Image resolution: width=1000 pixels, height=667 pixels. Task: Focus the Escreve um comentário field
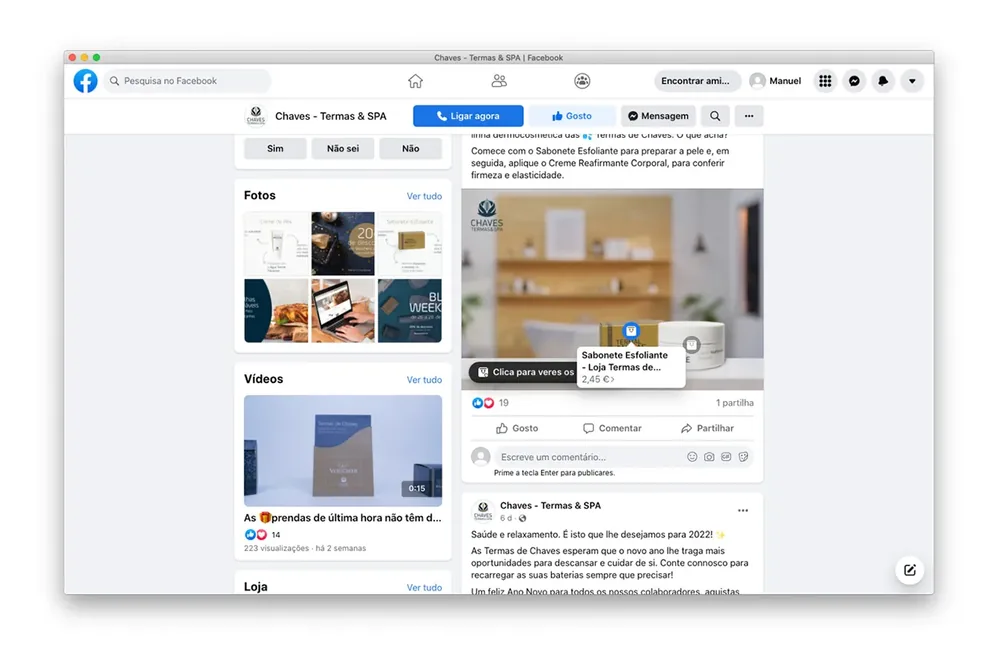click(x=590, y=457)
